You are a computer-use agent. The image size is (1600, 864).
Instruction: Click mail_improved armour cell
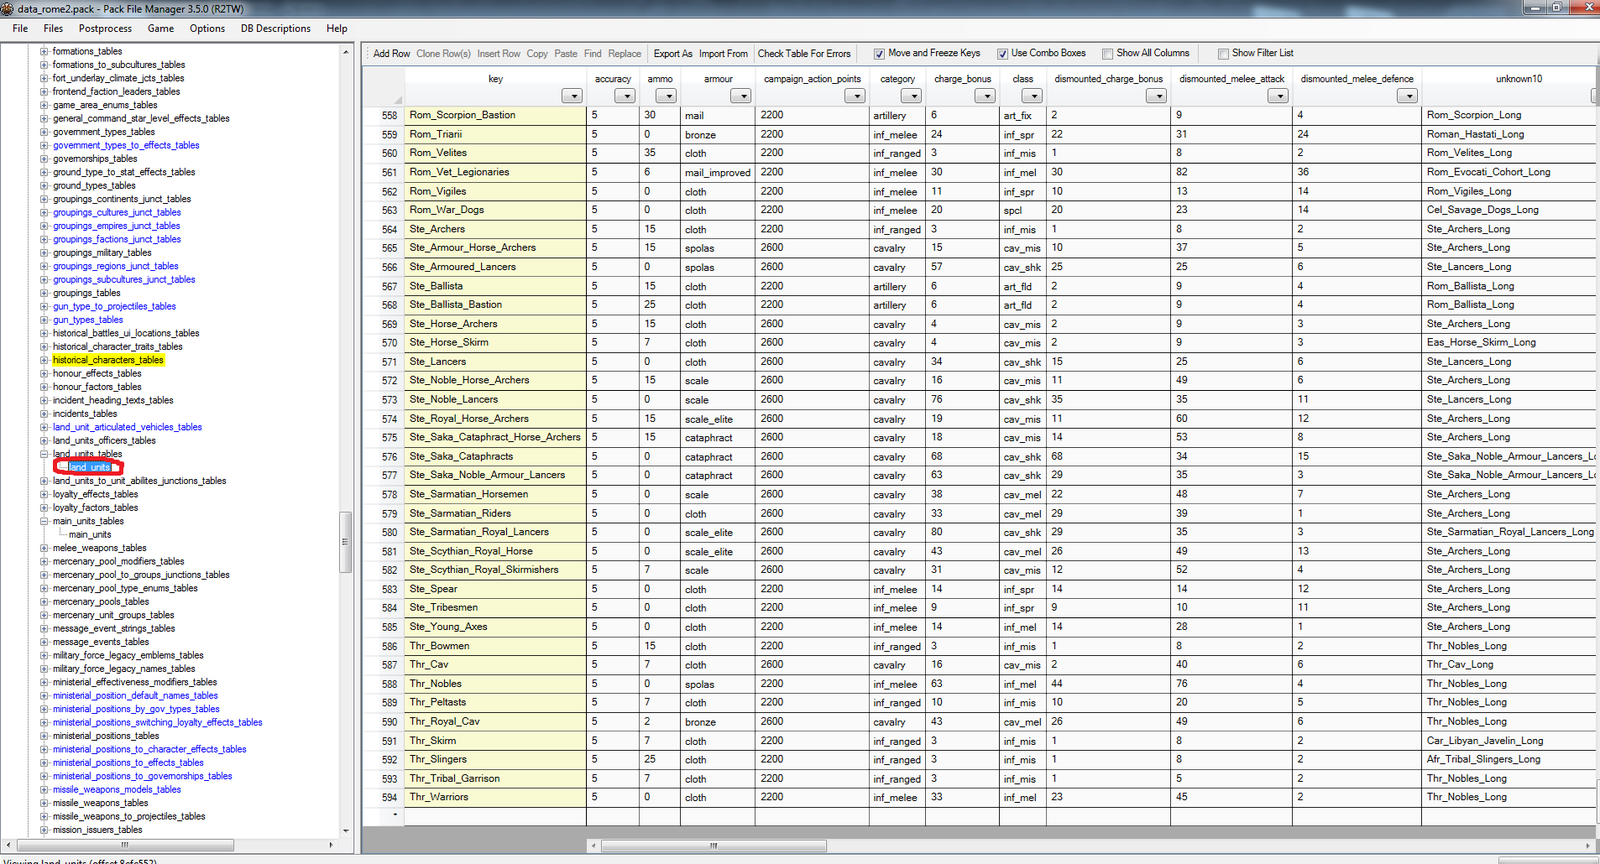(717, 173)
